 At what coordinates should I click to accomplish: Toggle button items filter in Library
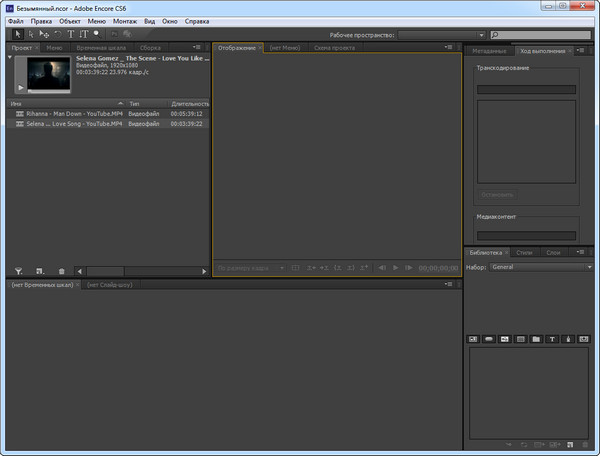(x=489, y=339)
